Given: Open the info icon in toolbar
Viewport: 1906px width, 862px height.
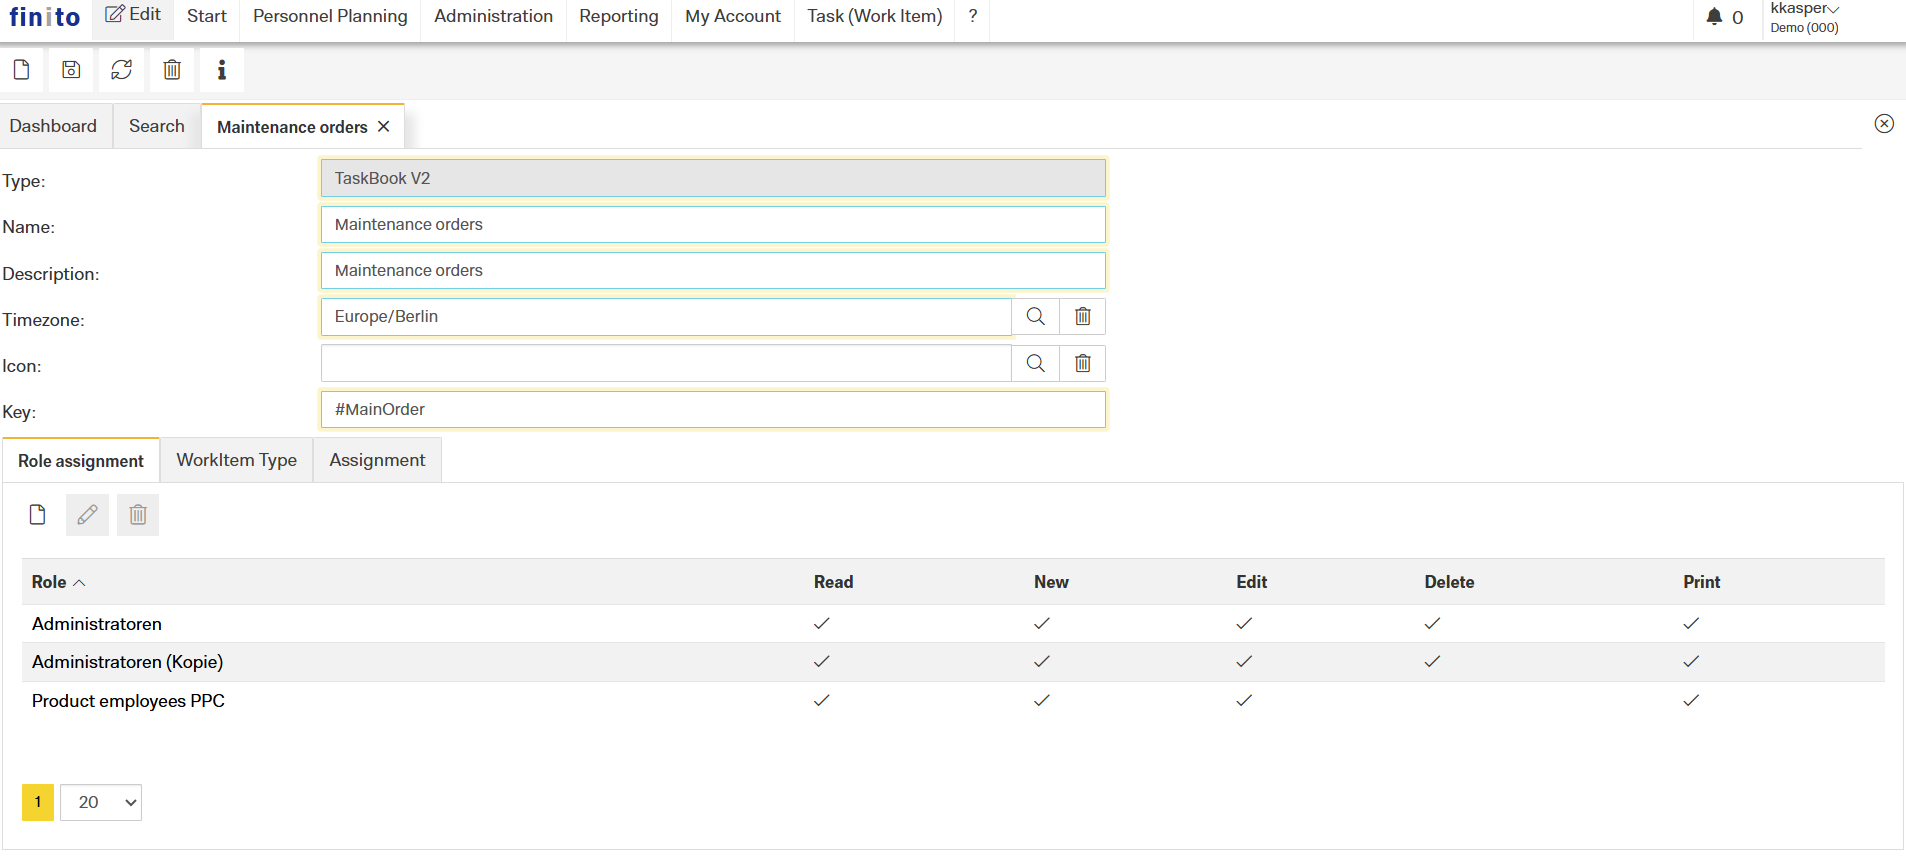Looking at the screenshot, I should [222, 70].
